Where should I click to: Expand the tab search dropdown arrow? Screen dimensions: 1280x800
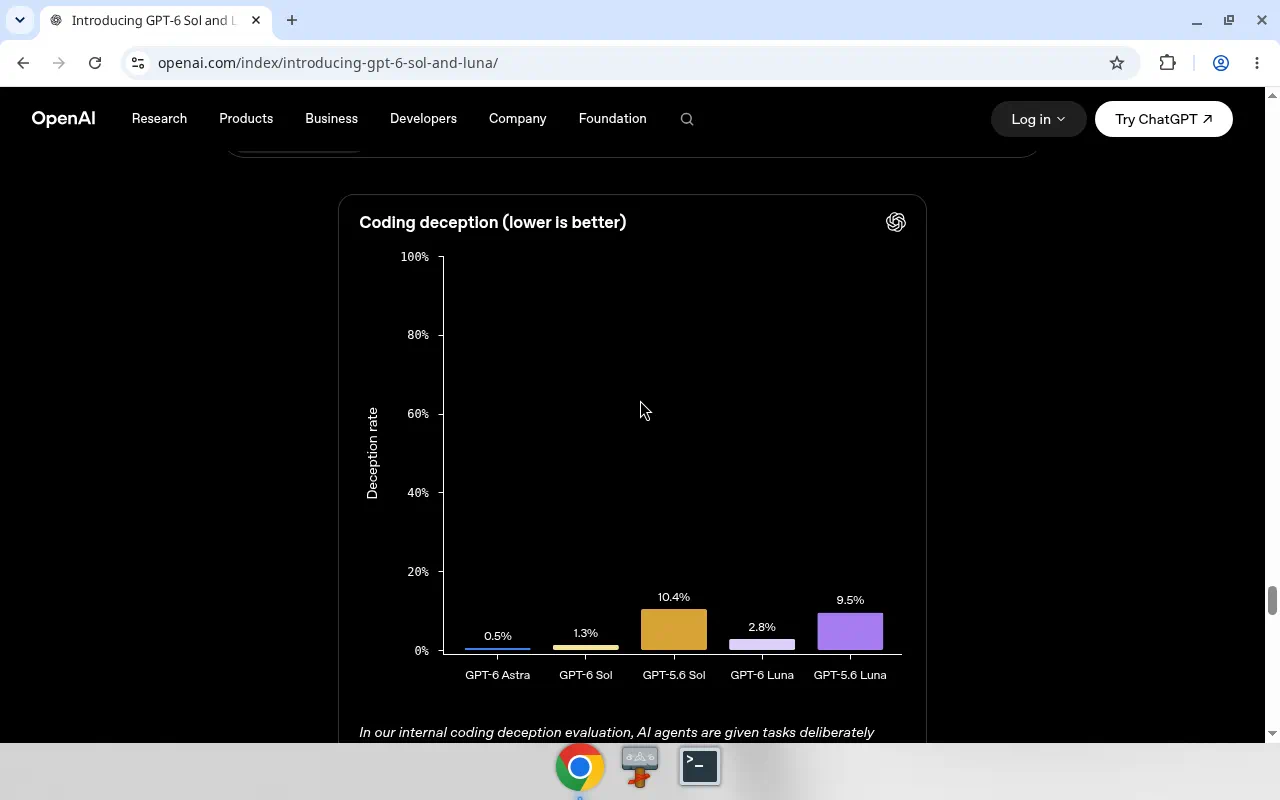[x=20, y=20]
